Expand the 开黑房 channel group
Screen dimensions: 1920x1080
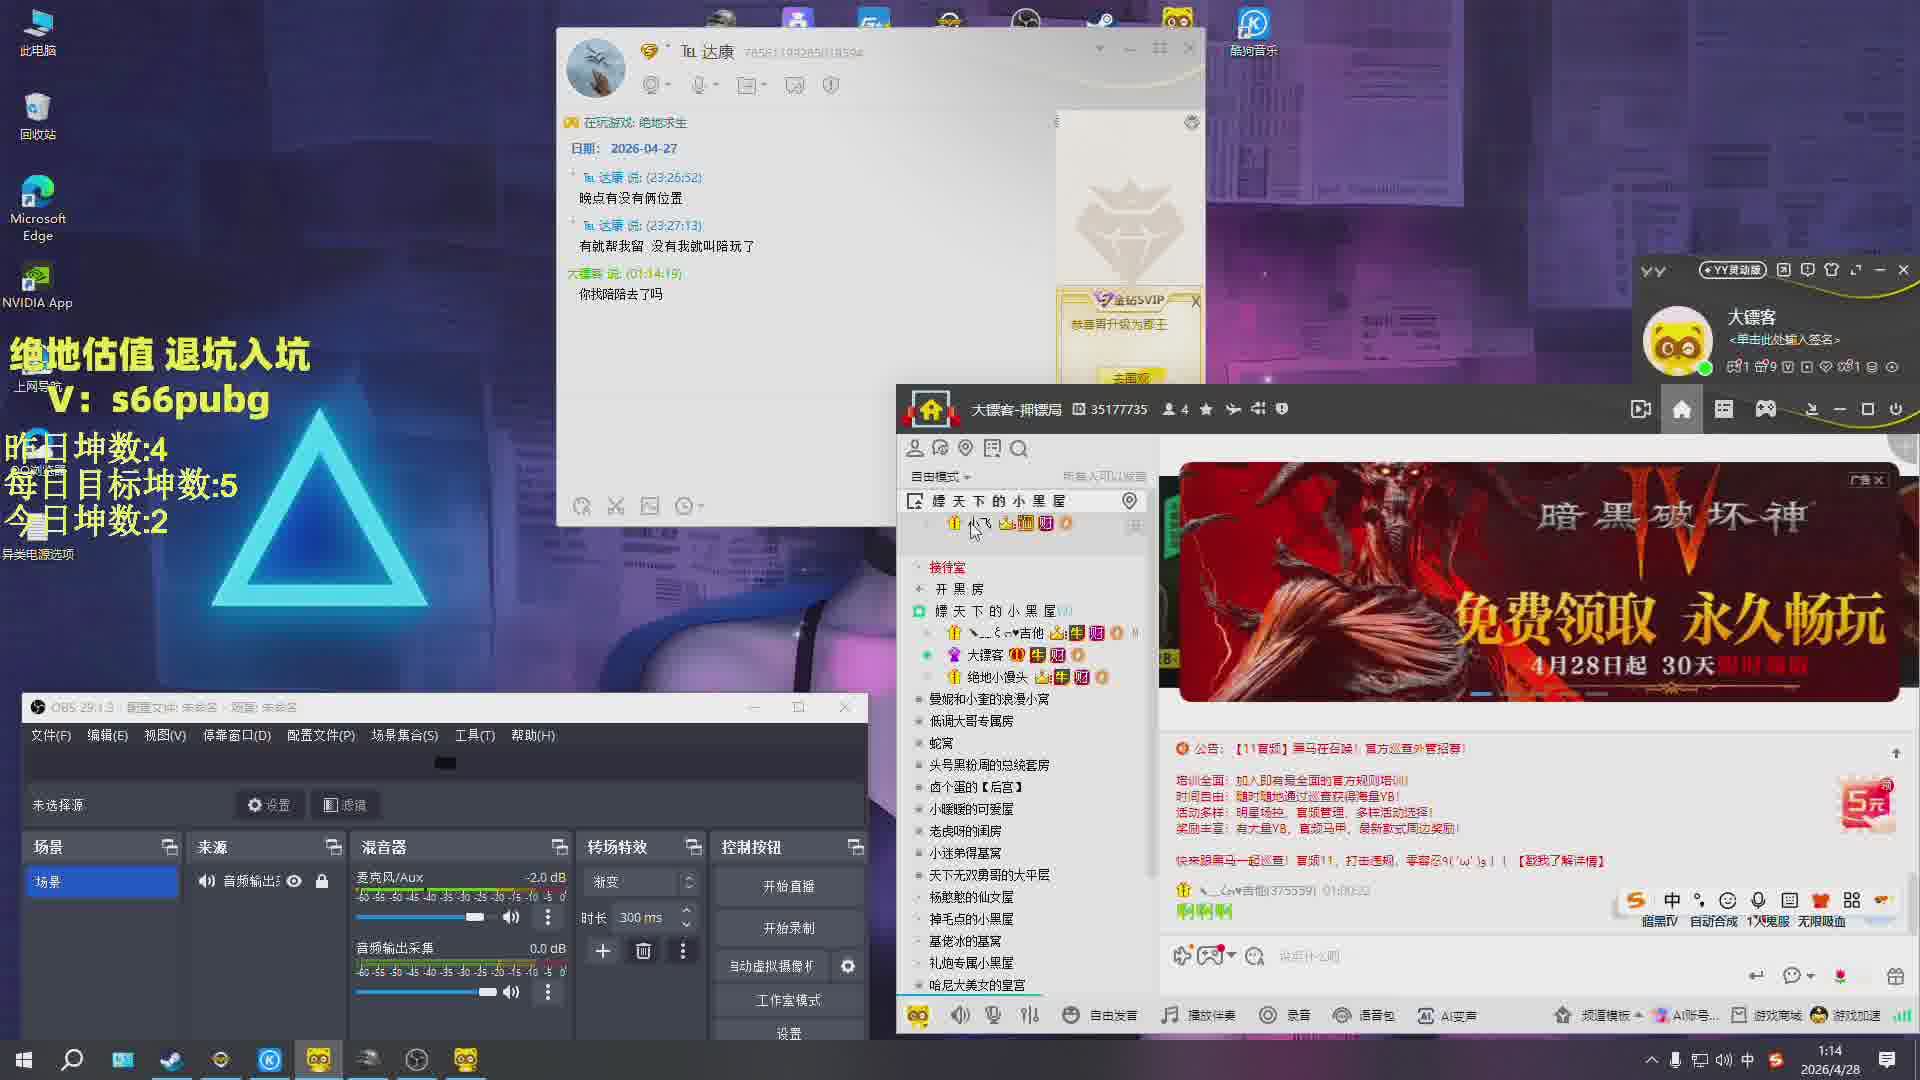pos(958,589)
